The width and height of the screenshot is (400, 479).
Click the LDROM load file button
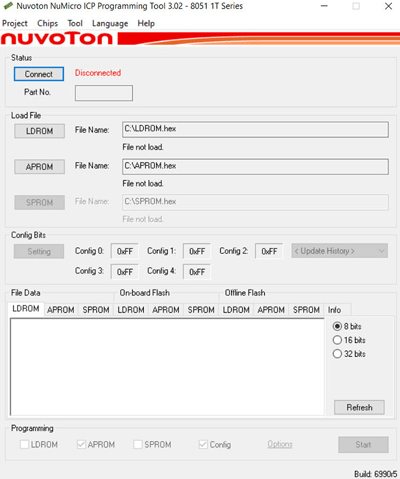39,131
